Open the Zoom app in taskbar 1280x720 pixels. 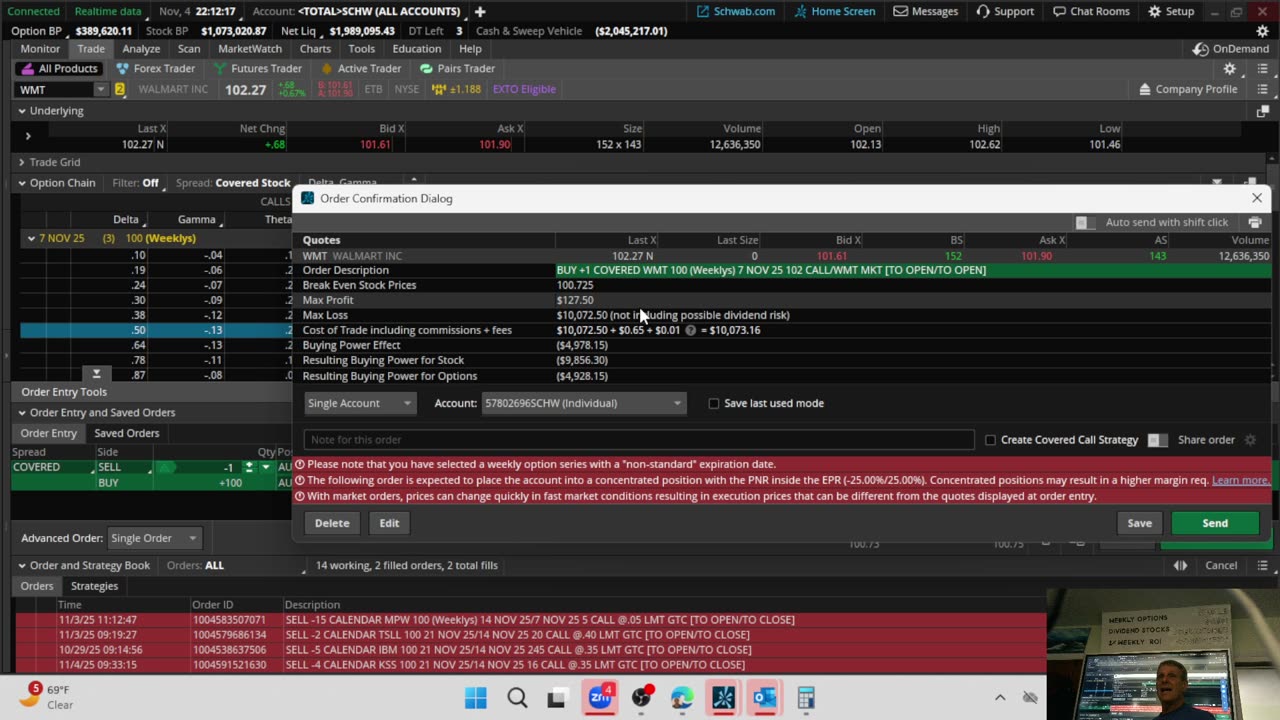(x=600, y=697)
